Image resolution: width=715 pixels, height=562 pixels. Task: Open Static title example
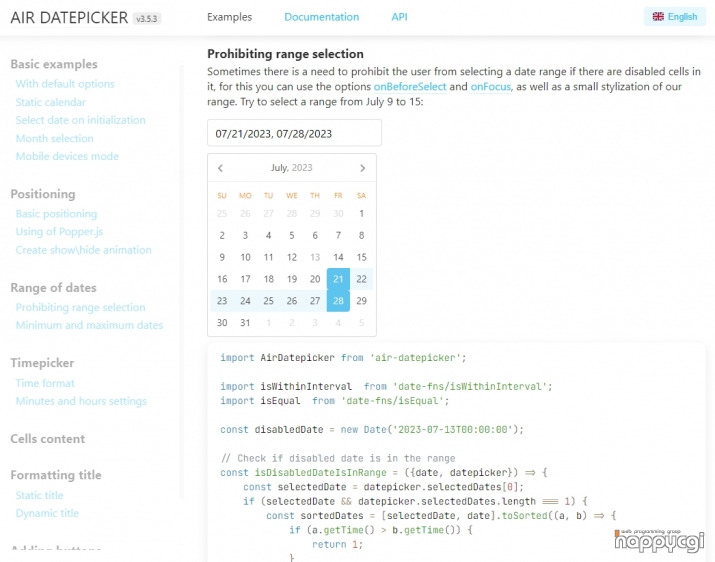[x=39, y=495]
